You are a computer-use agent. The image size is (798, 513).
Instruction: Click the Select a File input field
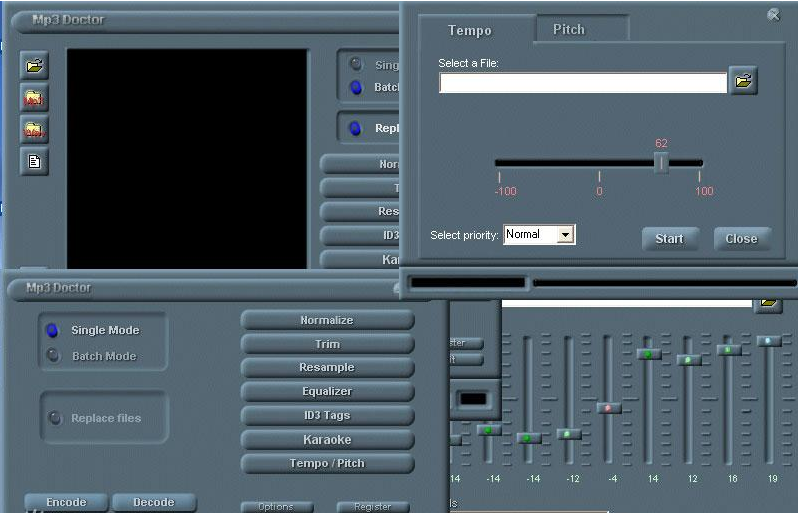coord(583,83)
